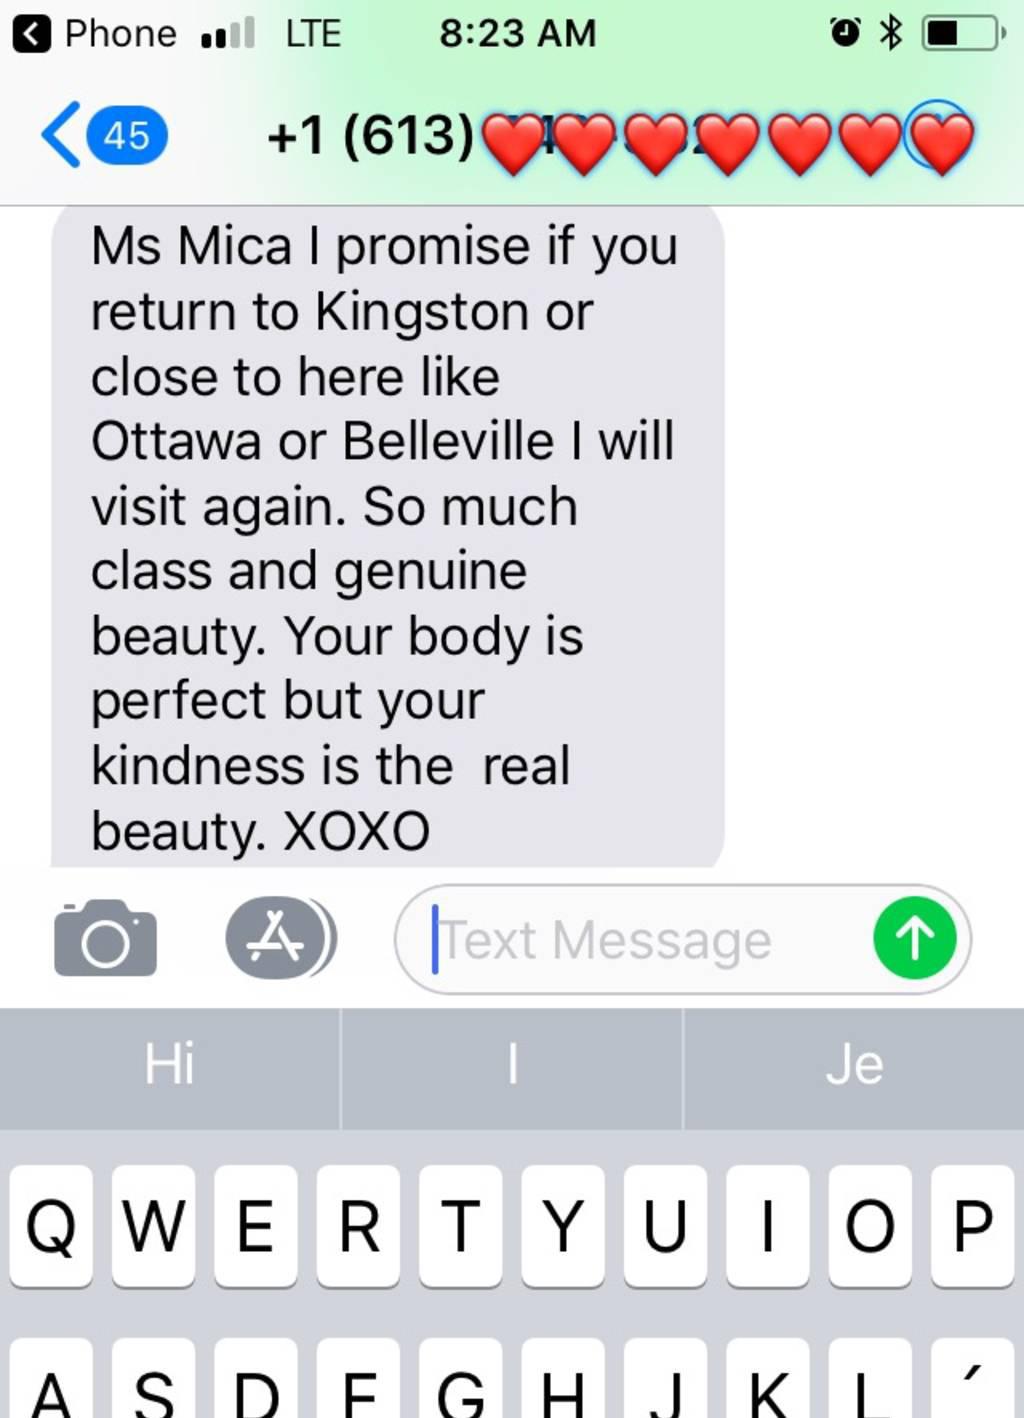Tap the Q key
The width and height of the screenshot is (1024, 1418).
tap(51, 1225)
